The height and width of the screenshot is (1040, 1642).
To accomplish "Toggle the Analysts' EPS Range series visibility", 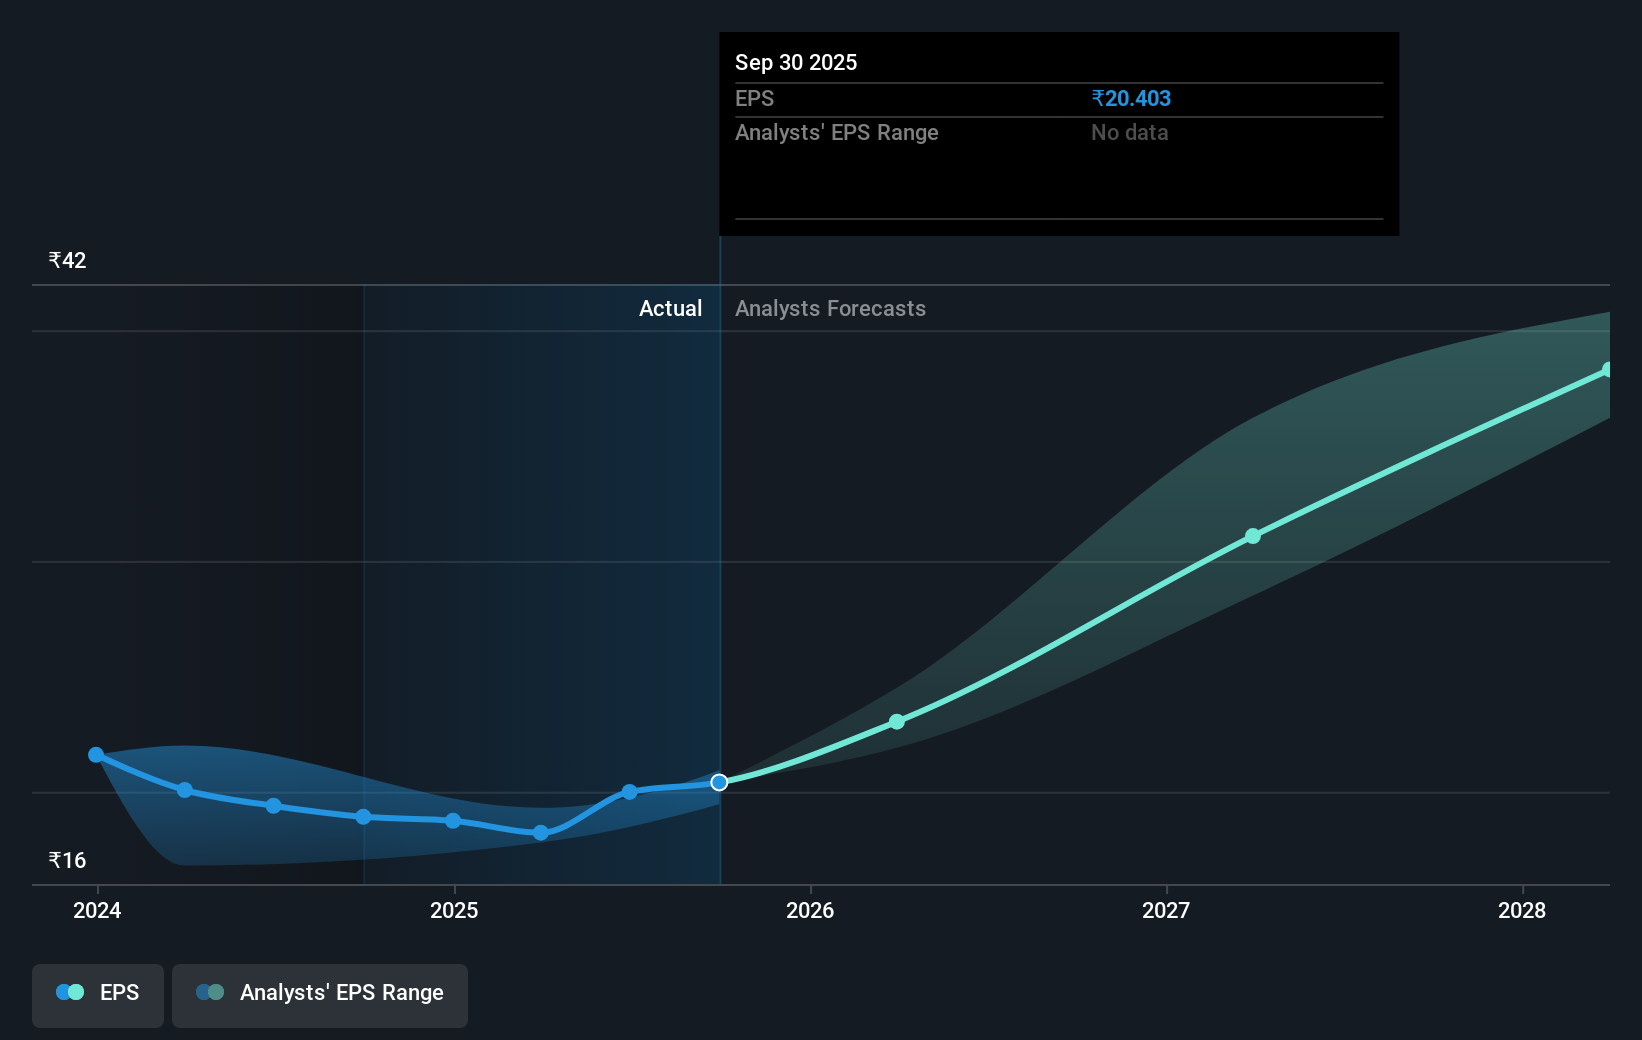I will point(319,994).
